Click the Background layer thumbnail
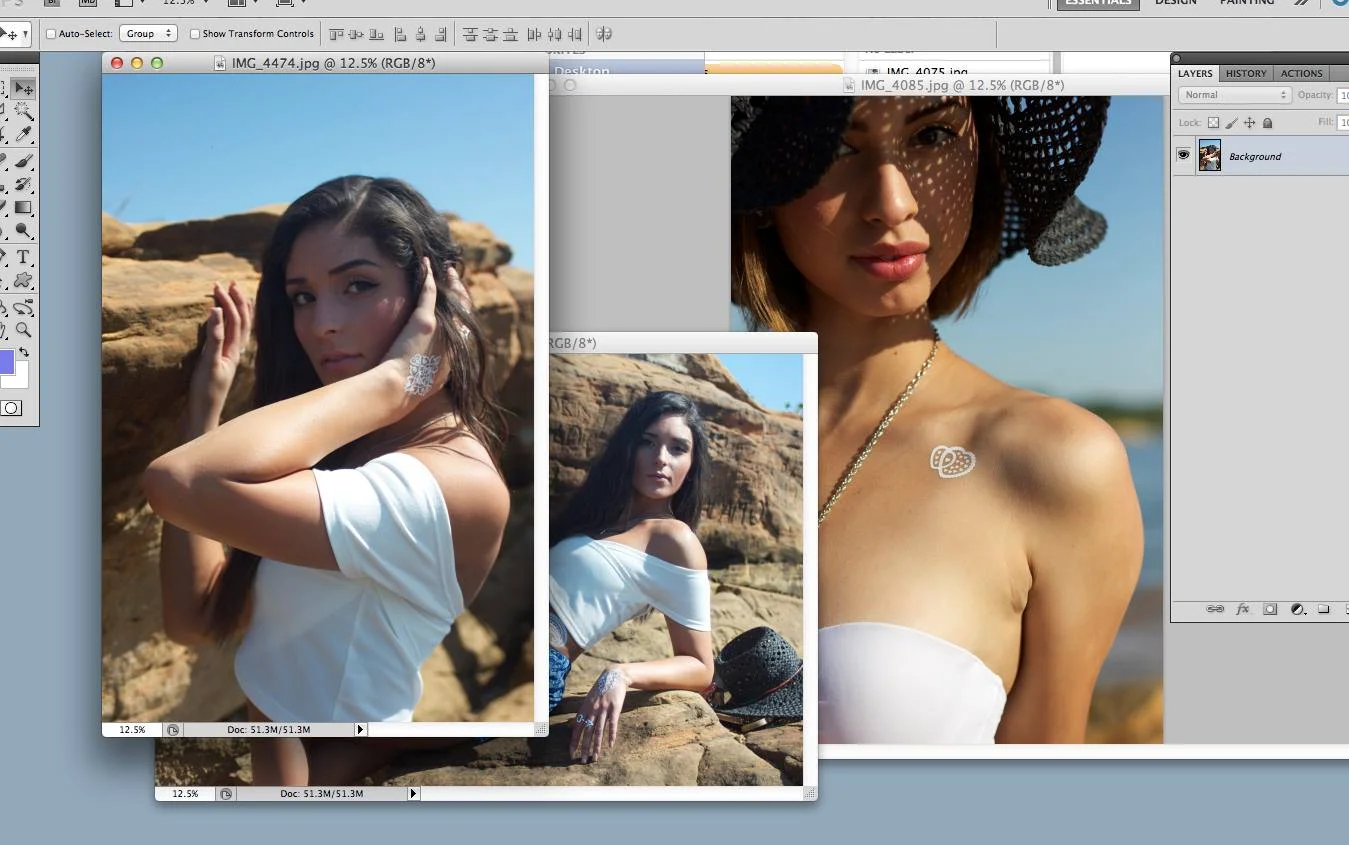Image resolution: width=1349 pixels, height=845 pixels. pyautogui.click(x=1210, y=156)
